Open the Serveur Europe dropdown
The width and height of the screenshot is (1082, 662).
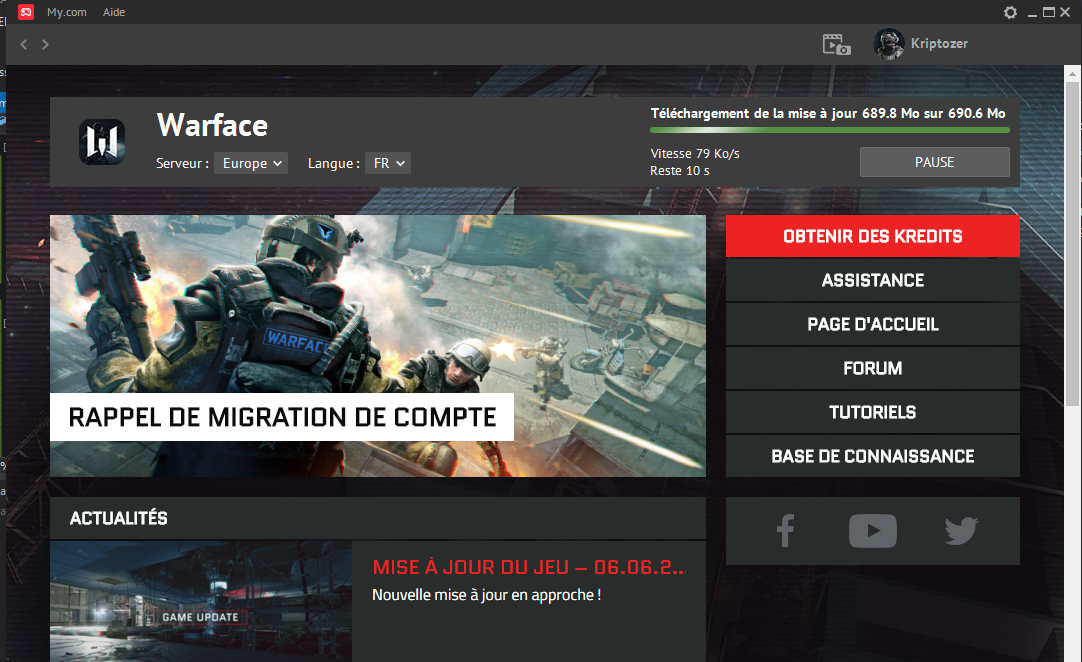coord(250,163)
